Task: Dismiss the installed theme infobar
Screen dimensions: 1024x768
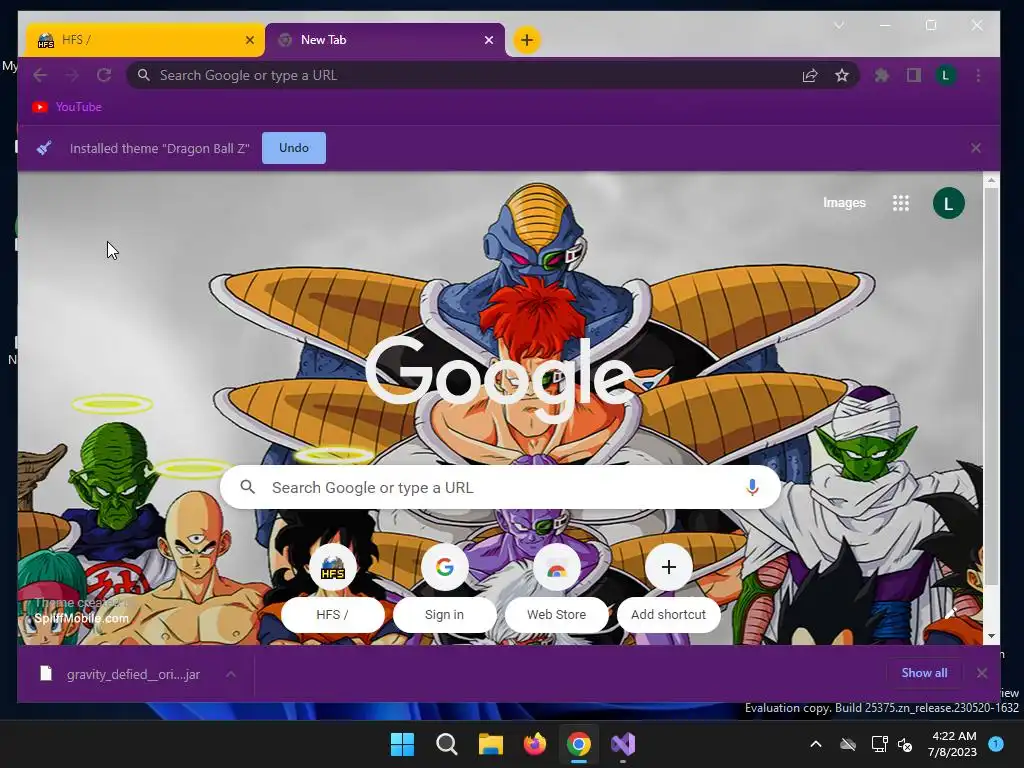Action: tap(976, 148)
